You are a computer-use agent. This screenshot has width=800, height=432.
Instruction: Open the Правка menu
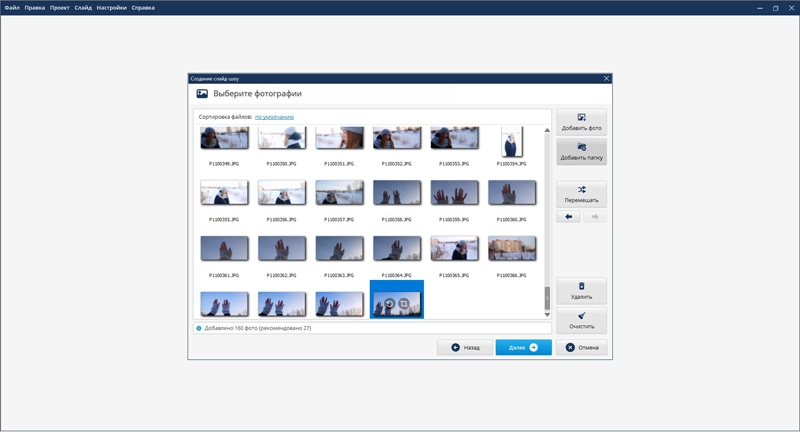(x=35, y=8)
